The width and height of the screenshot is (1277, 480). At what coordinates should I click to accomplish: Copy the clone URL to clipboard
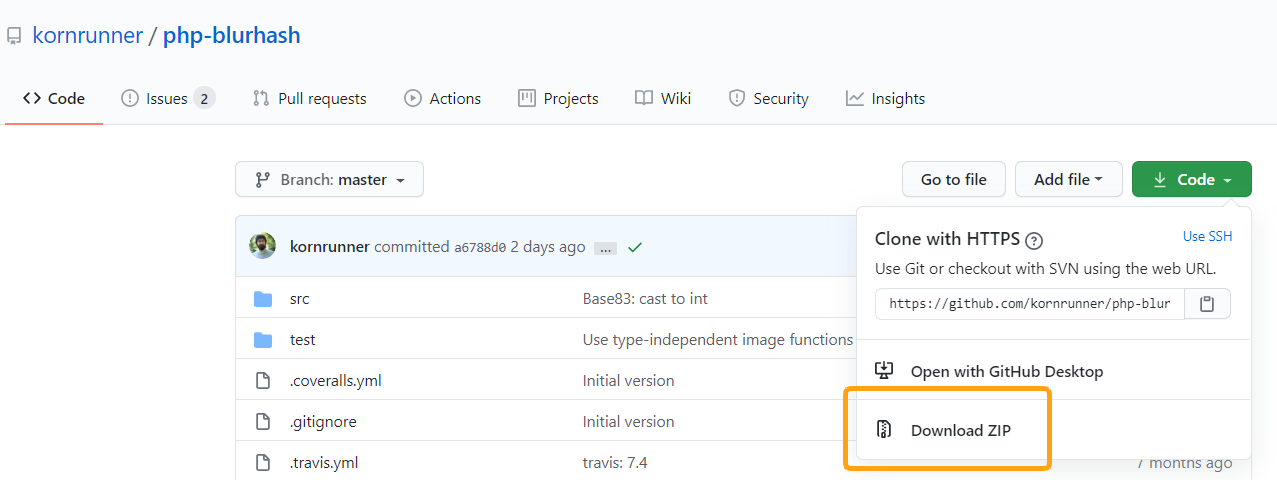pyautogui.click(x=1207, y=304)
